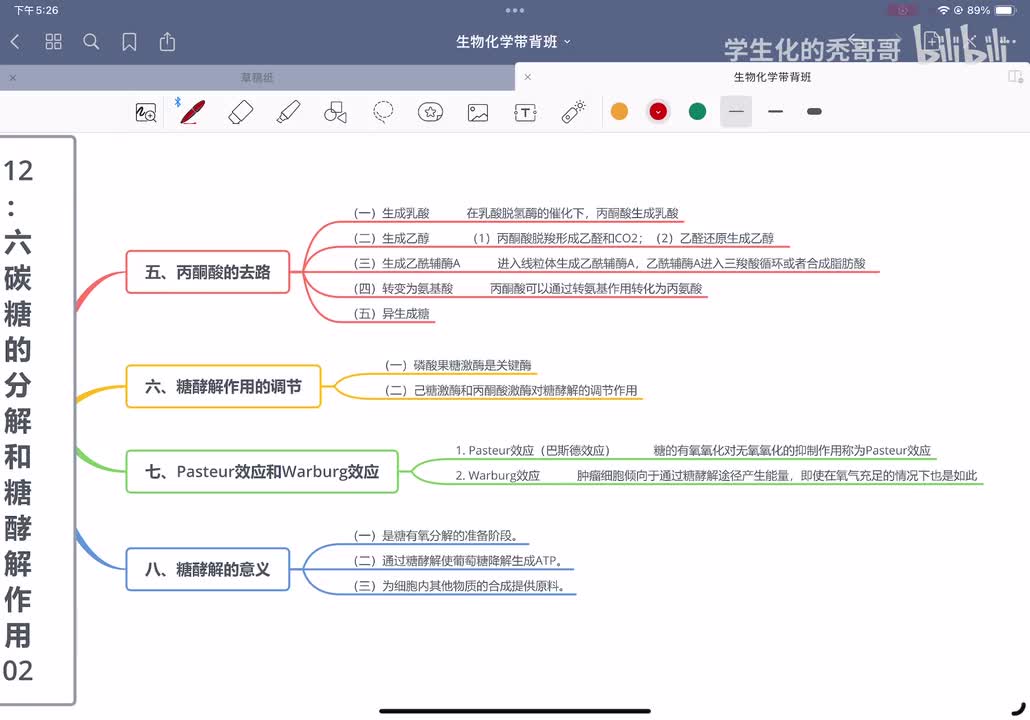Click the 2. Warburg效应 branch
This screenshot has height=720, width=1030.
[x=497, y=476]
